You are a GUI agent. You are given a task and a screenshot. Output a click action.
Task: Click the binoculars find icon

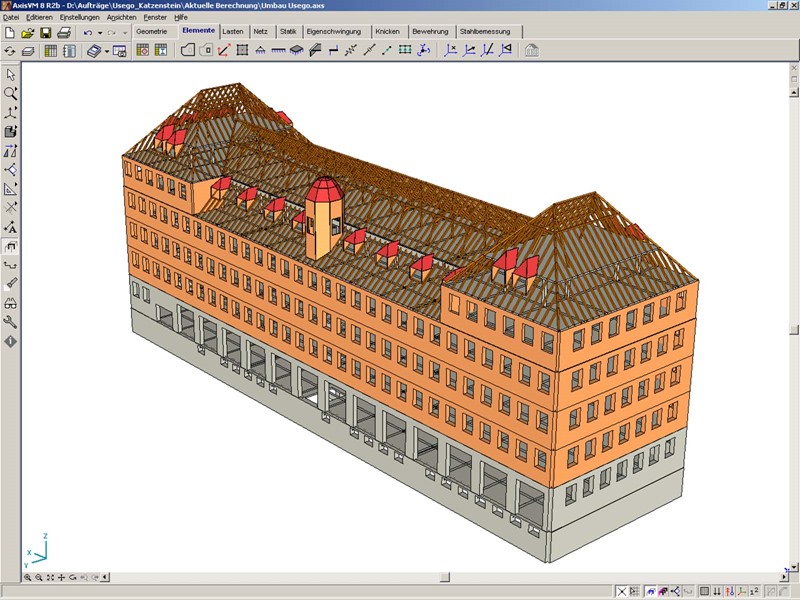point(11,303)
